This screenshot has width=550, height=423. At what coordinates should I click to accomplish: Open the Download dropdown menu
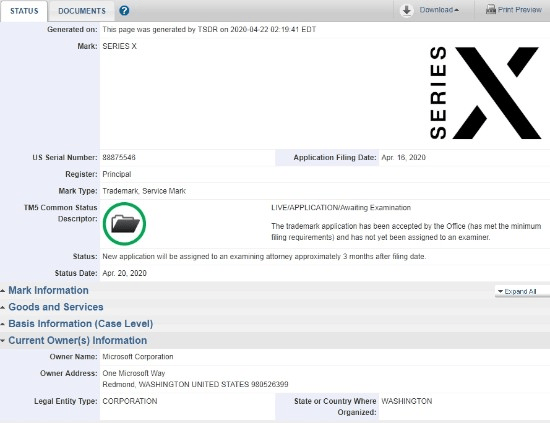[439, 10]
